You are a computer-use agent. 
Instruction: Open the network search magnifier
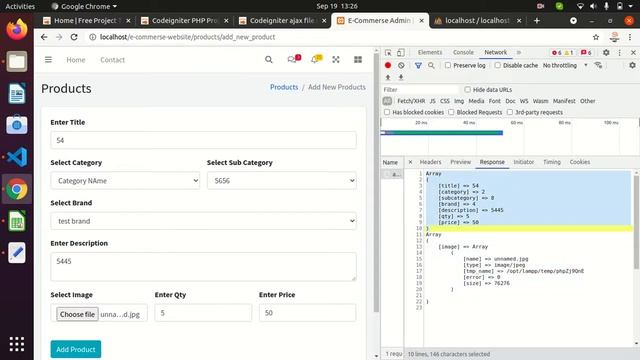tap(431, 65)
